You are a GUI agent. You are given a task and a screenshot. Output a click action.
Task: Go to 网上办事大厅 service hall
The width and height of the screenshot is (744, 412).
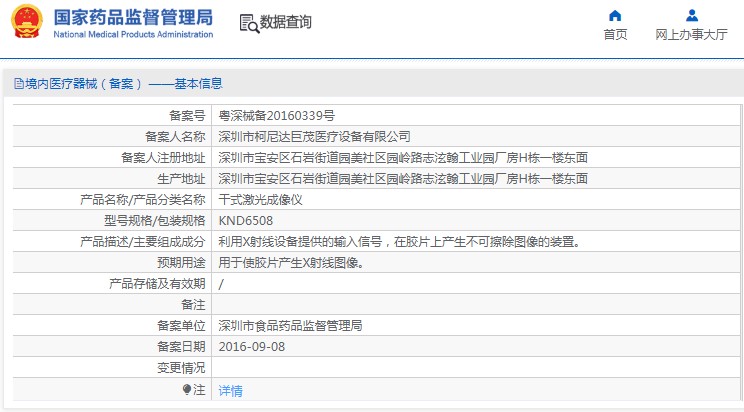[x=691, y=35]
